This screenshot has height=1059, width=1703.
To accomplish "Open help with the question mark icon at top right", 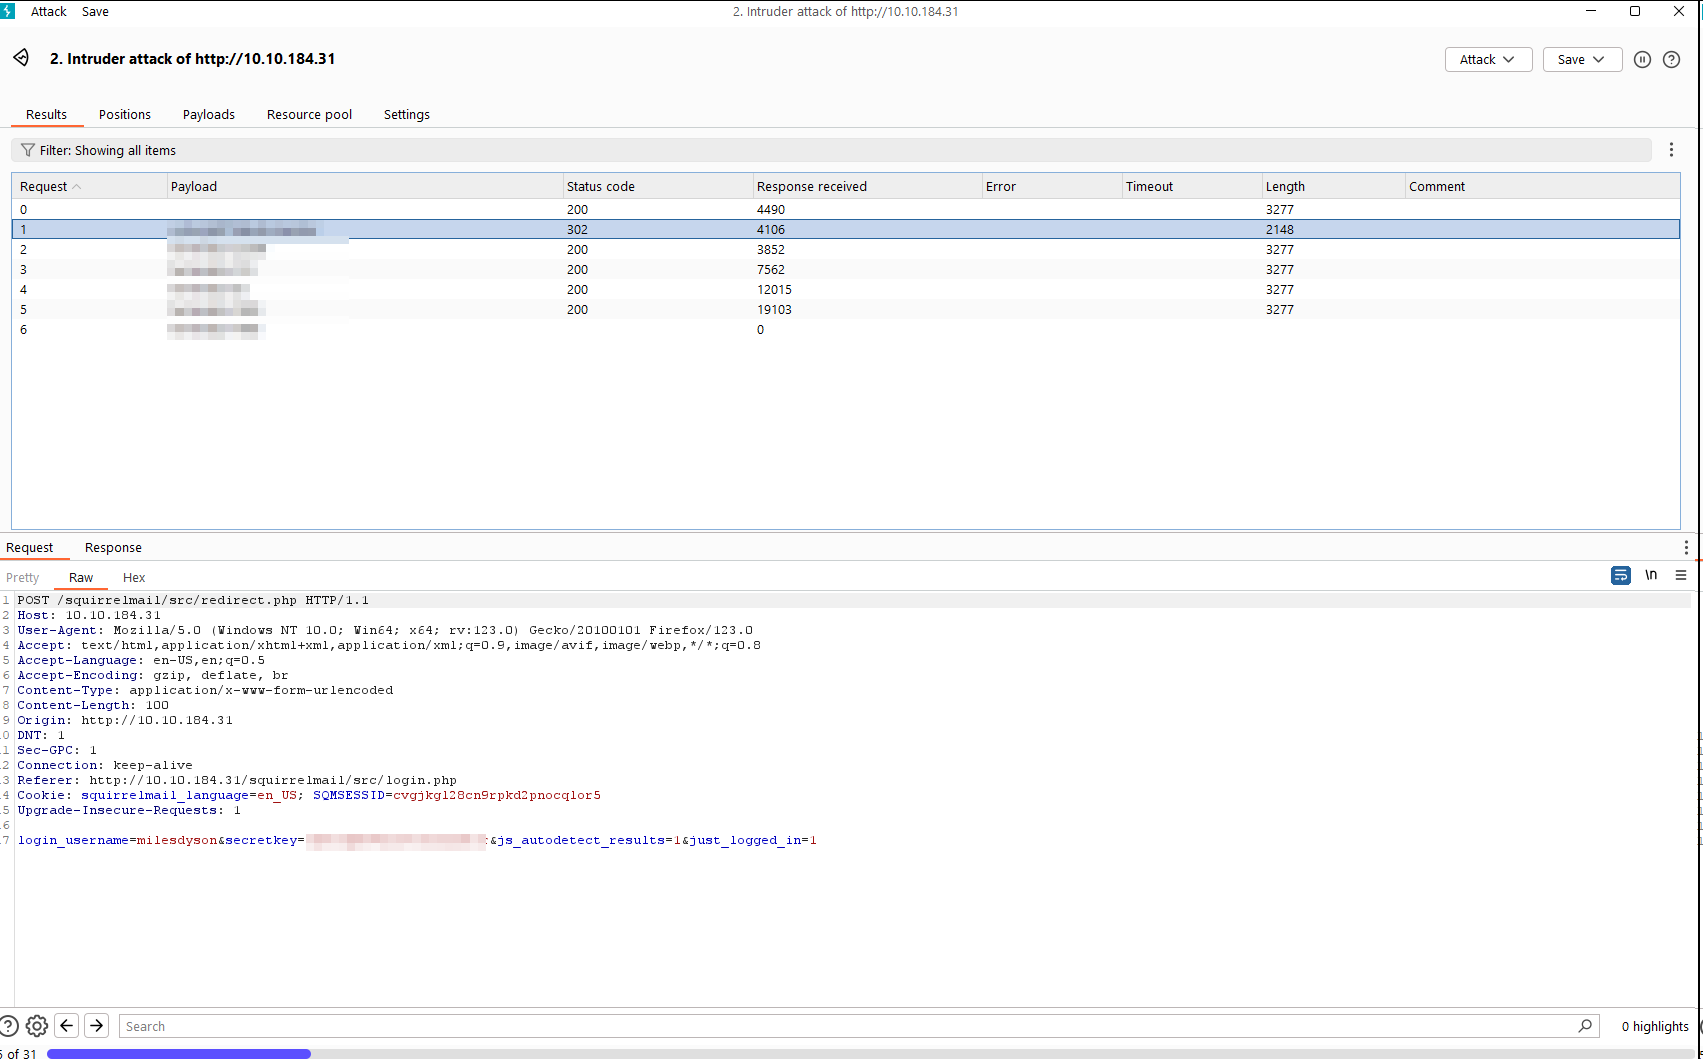I will point(1671,59).
